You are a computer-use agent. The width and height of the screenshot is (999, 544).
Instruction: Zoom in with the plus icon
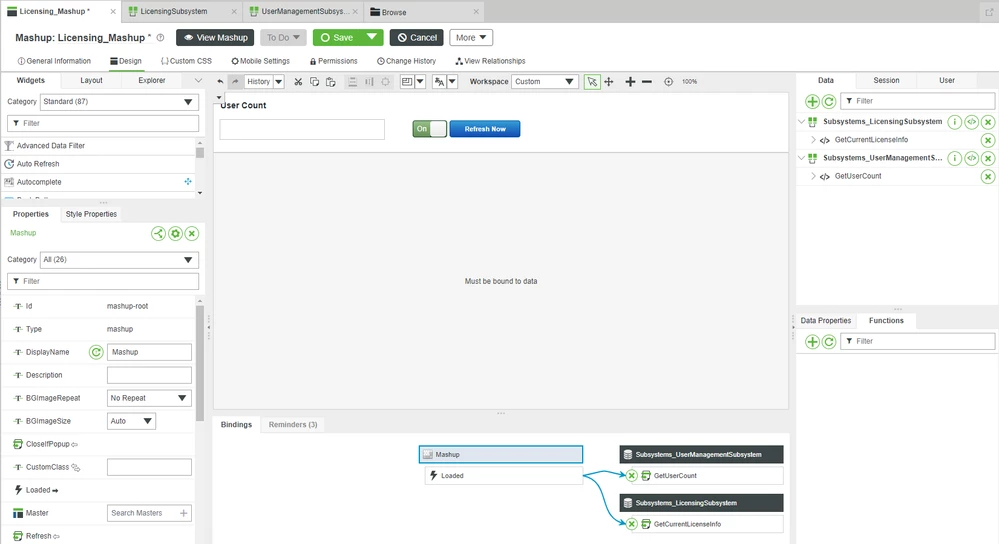coord(630,82)
